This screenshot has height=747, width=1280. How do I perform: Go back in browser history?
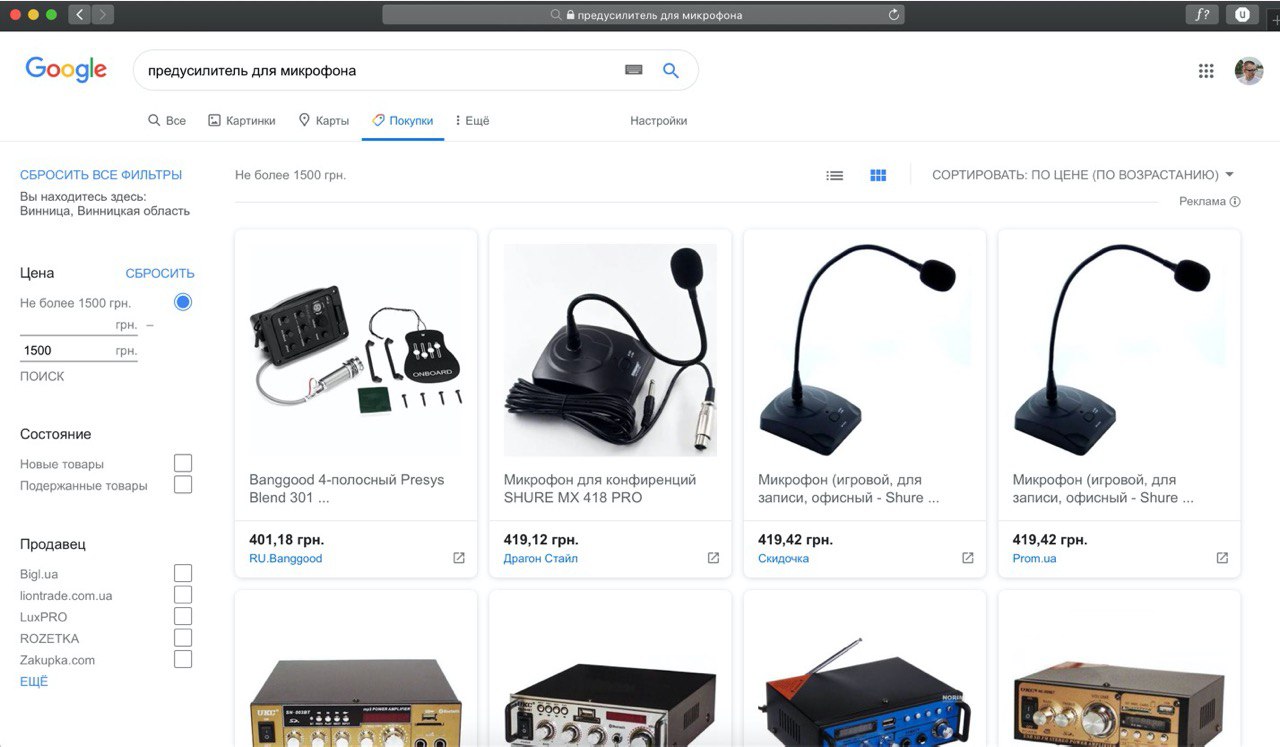pos(80,15)
